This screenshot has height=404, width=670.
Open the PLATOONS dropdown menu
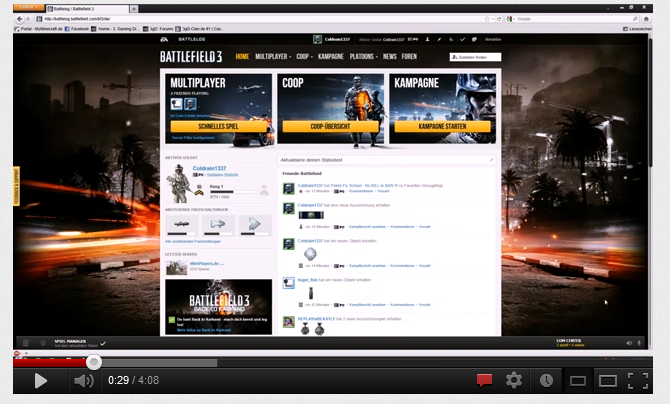(x=364, y=56)
